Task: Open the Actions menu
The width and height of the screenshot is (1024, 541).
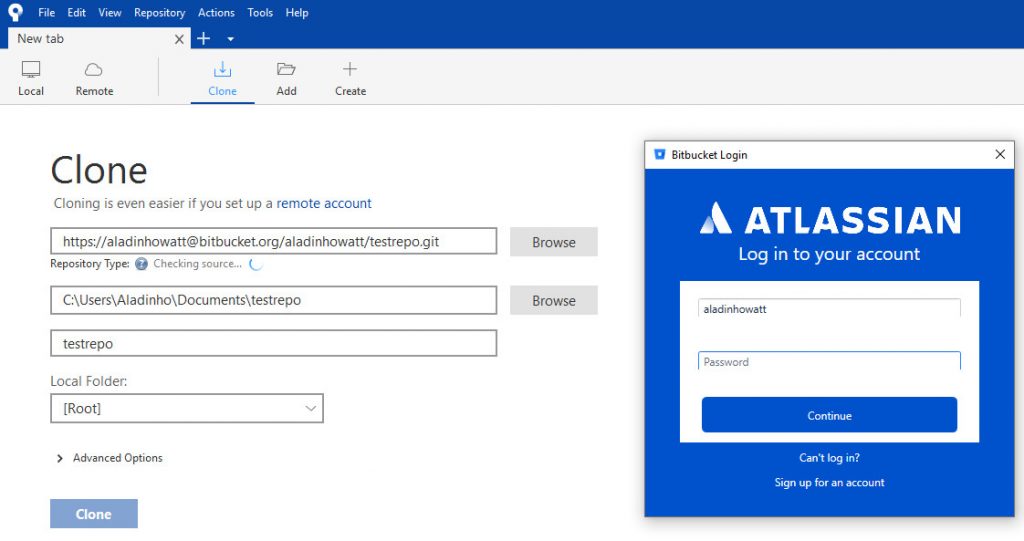Action: tap(216, 12)
